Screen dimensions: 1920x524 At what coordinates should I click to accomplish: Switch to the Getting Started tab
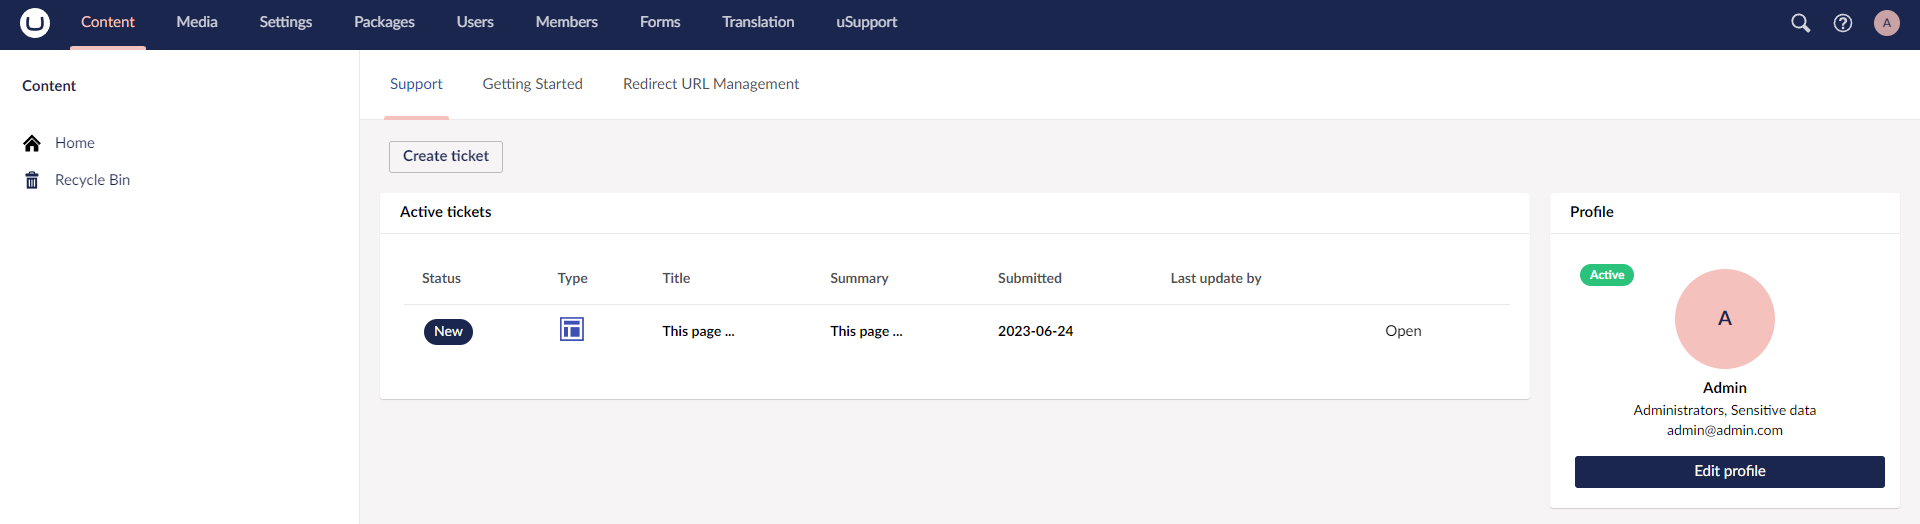point(532,84)
